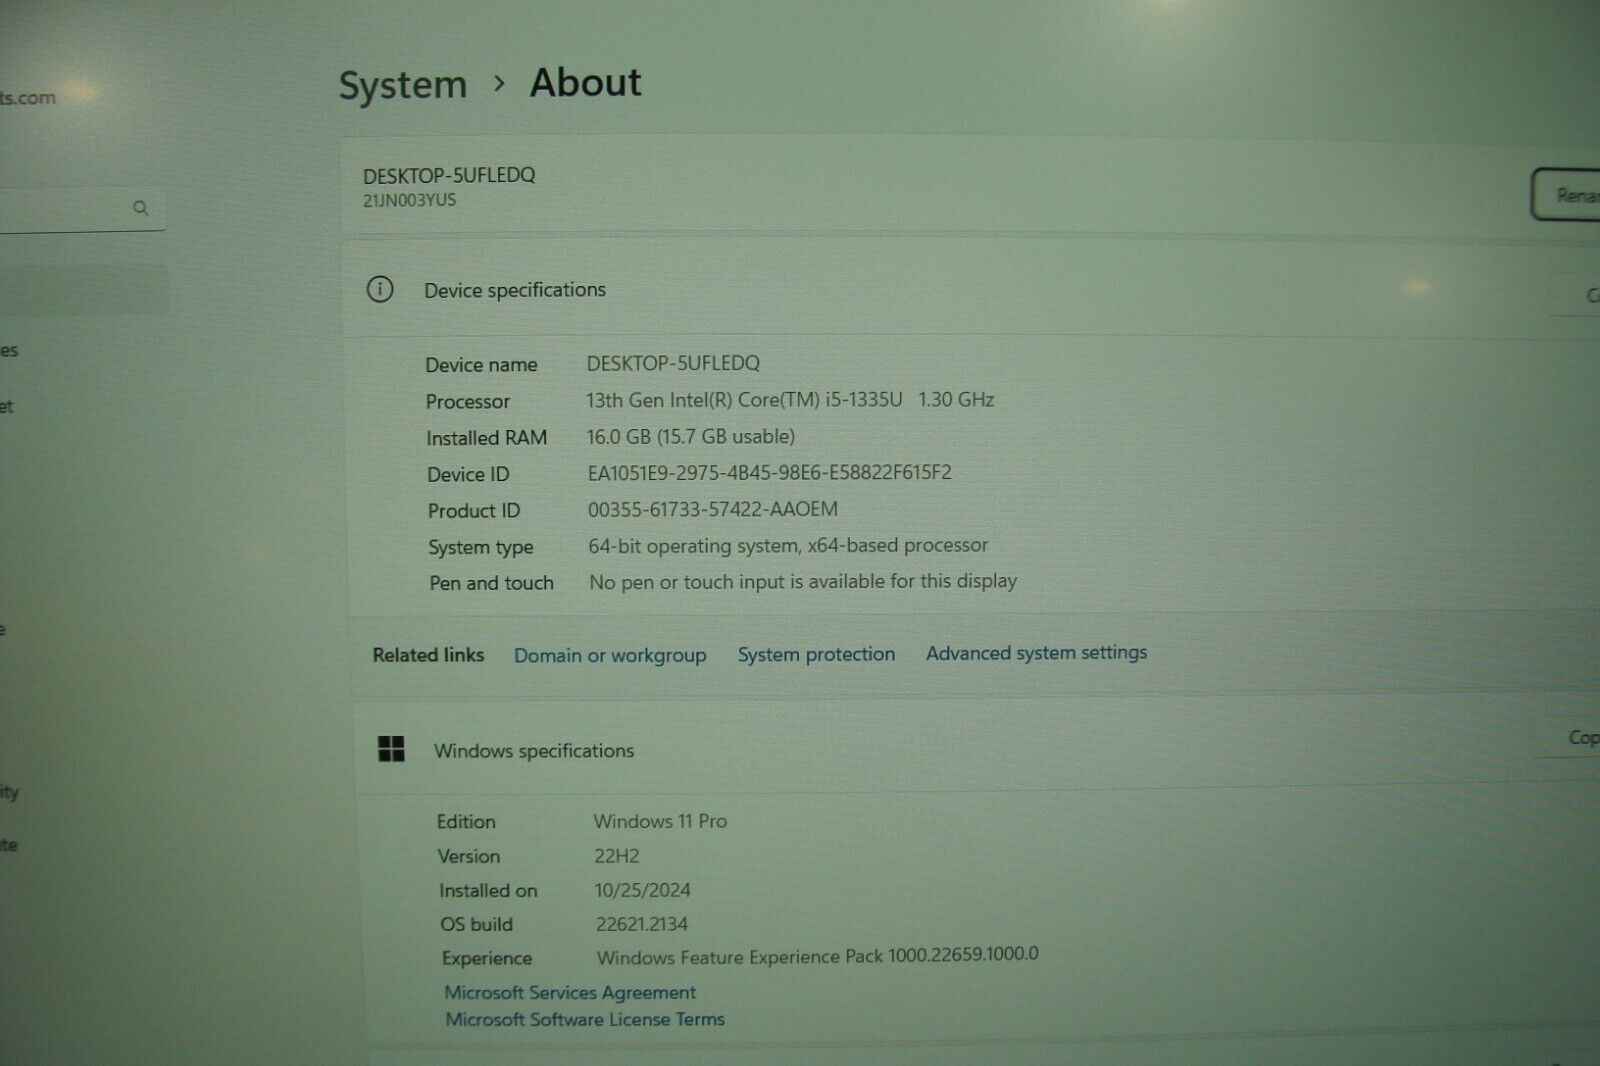Click the Related links label

coord(428,655)
